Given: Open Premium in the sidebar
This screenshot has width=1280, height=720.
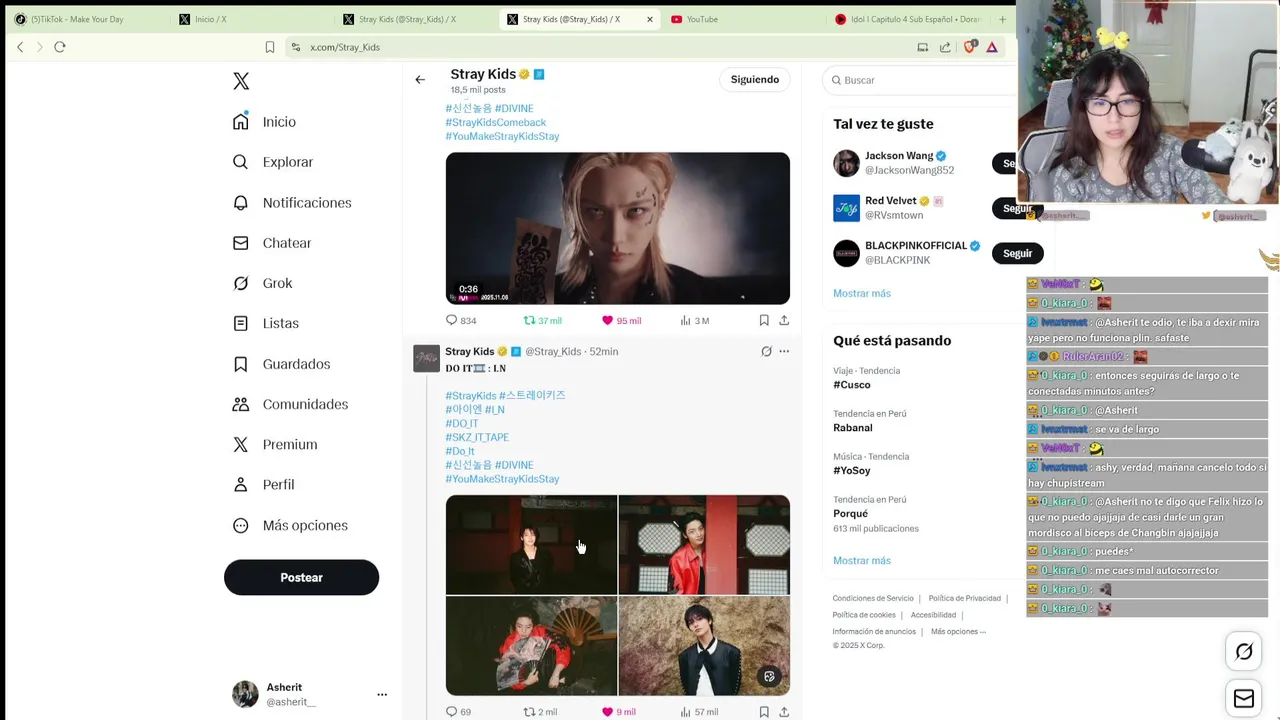Looking at the screenshot, I should click(x=274, y=444).
